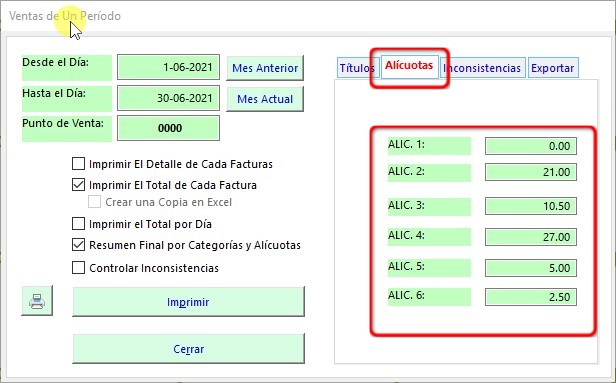Click the Mes Anterior button
The image size is (616, 383).
[x=265, y=68]
